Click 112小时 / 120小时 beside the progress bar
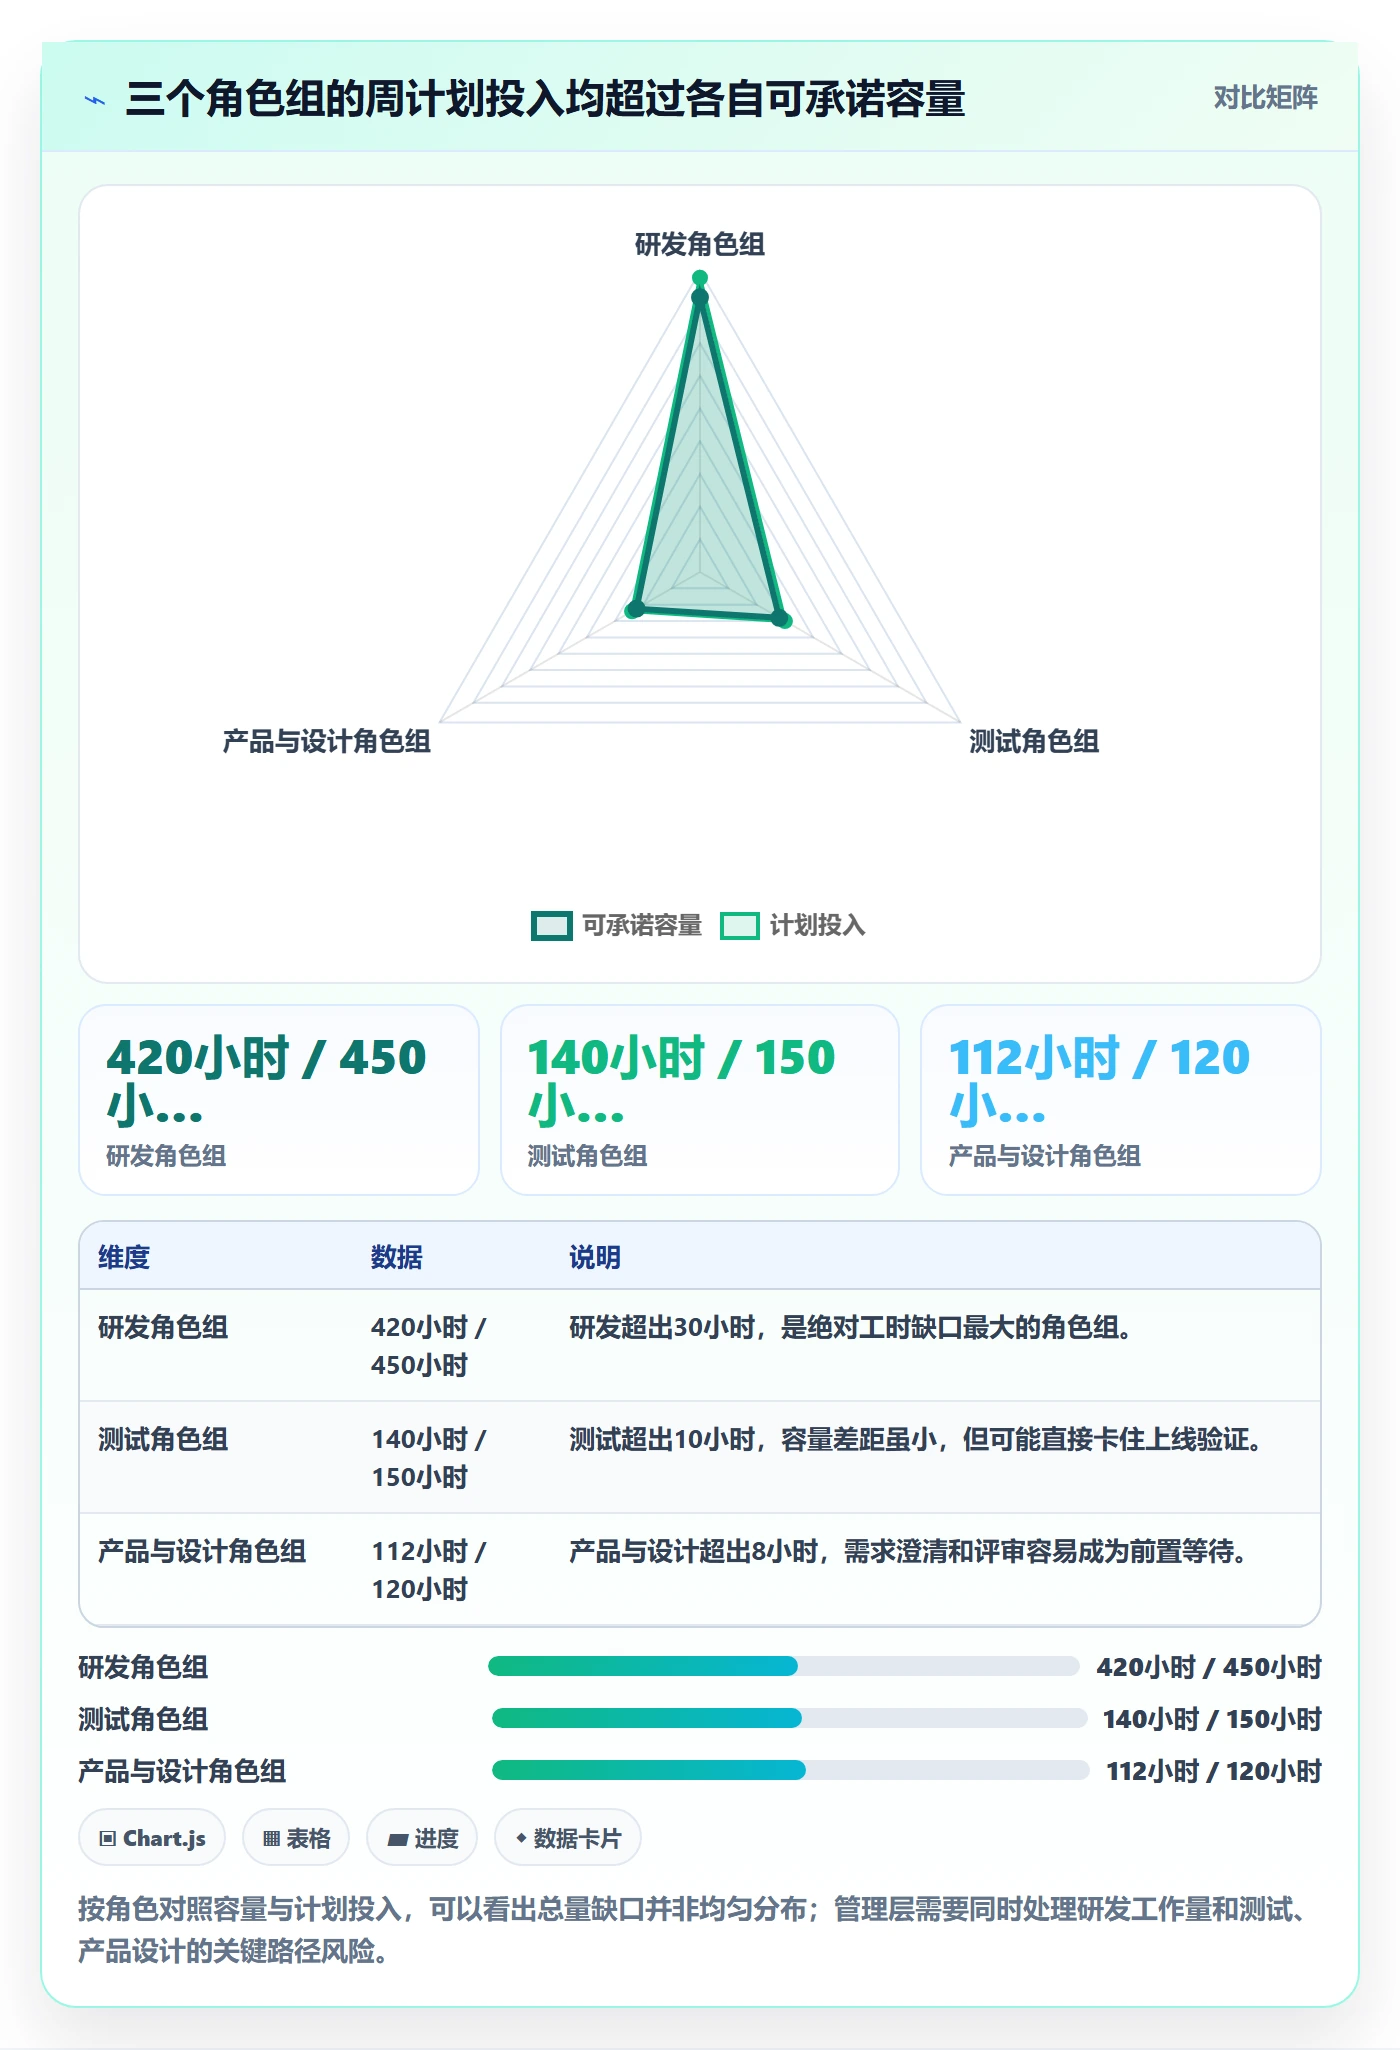The height and width of the screenshot is (2050, 1400). pyautogui.click(x=1214, y=1771)
